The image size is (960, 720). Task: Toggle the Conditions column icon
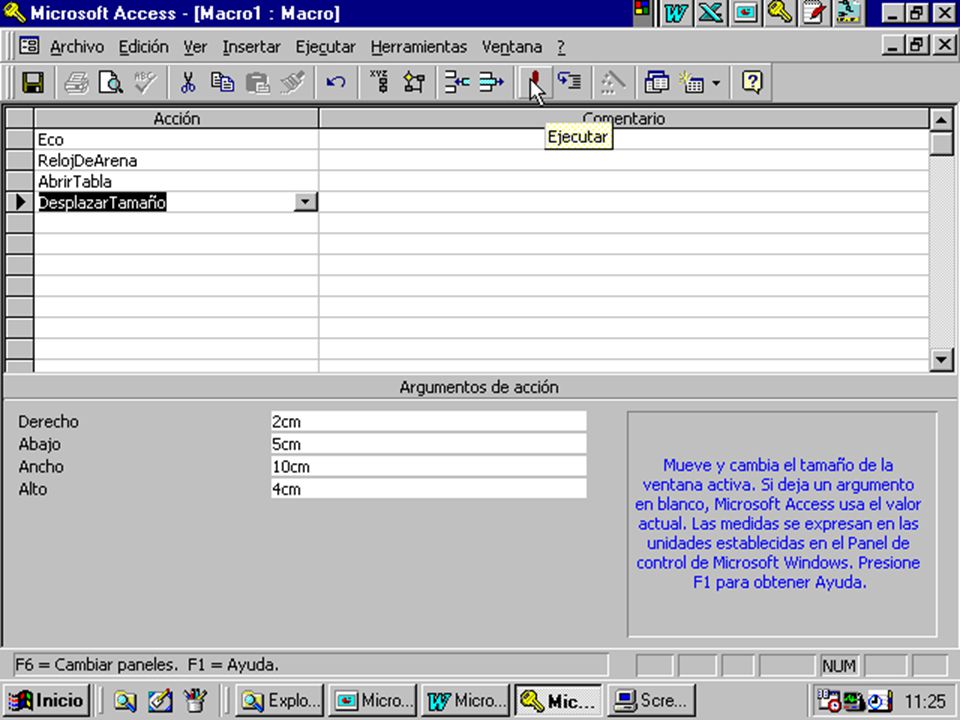pyautogui.click(x=414, y=82)
